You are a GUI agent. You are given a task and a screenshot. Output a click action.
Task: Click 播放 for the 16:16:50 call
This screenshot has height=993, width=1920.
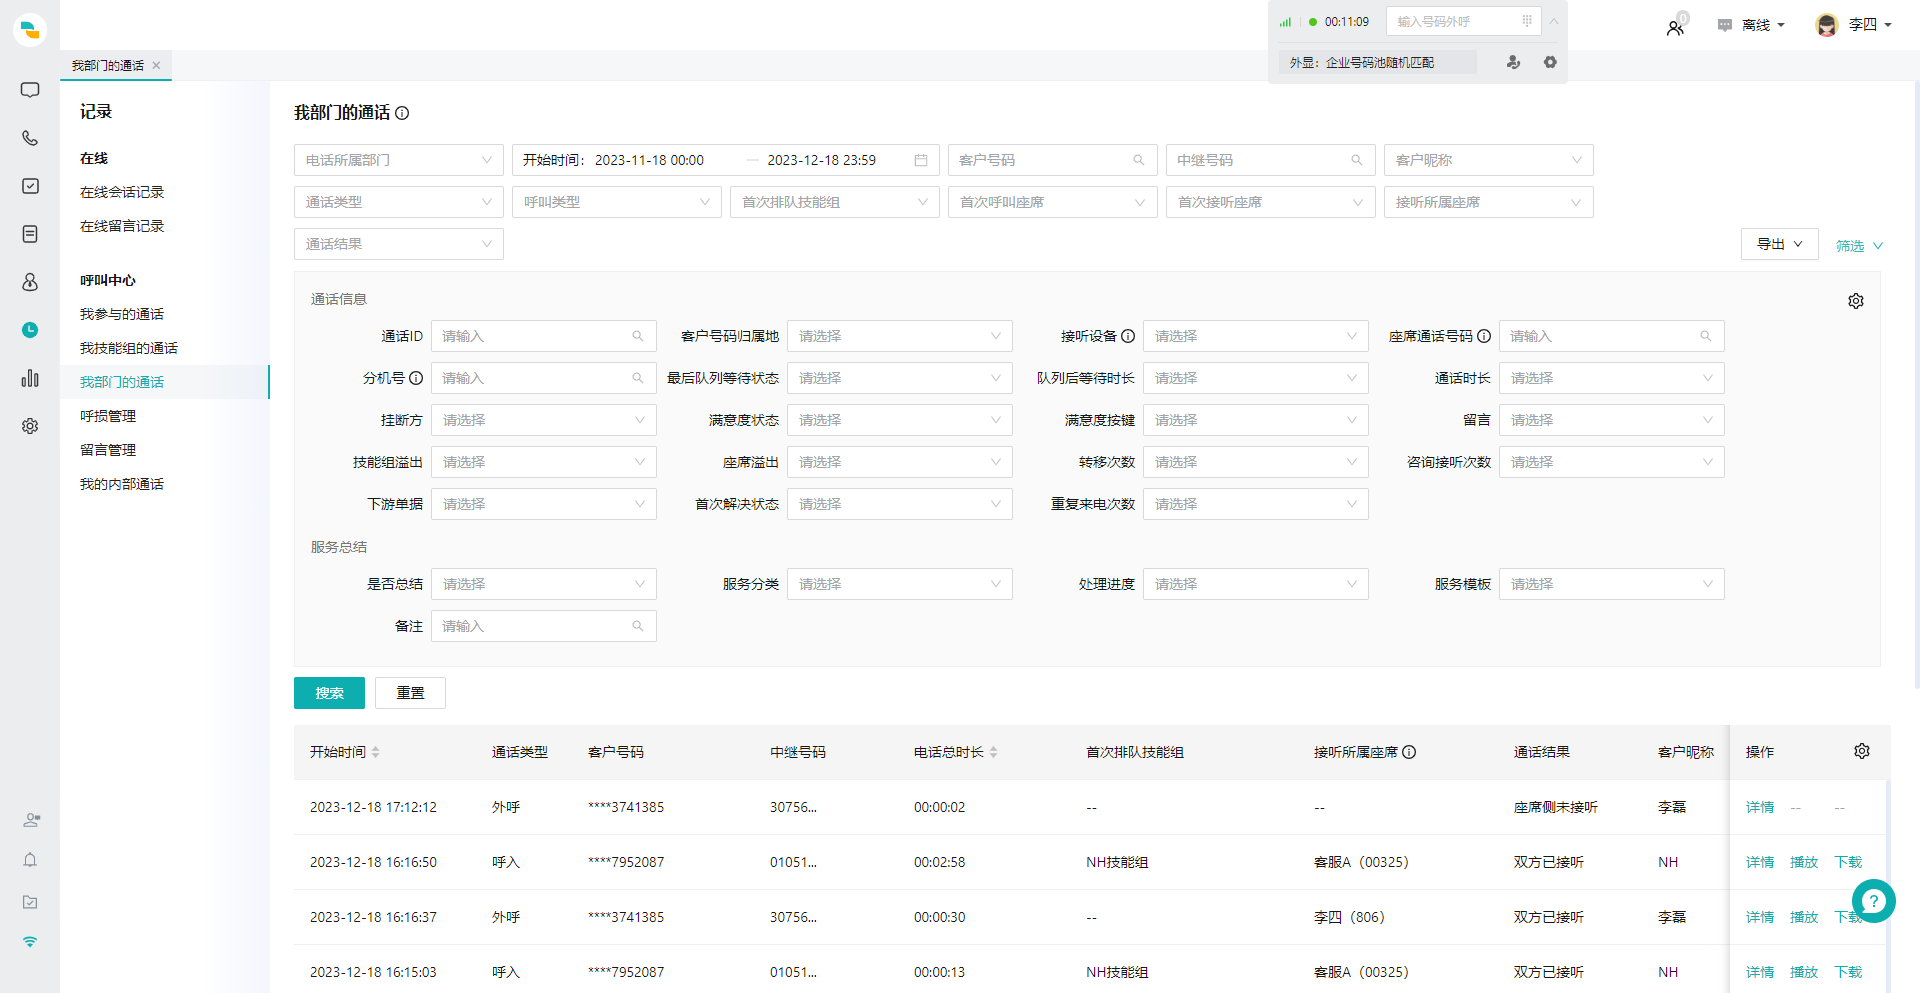pyautogui.click(x=1804, y=862)
